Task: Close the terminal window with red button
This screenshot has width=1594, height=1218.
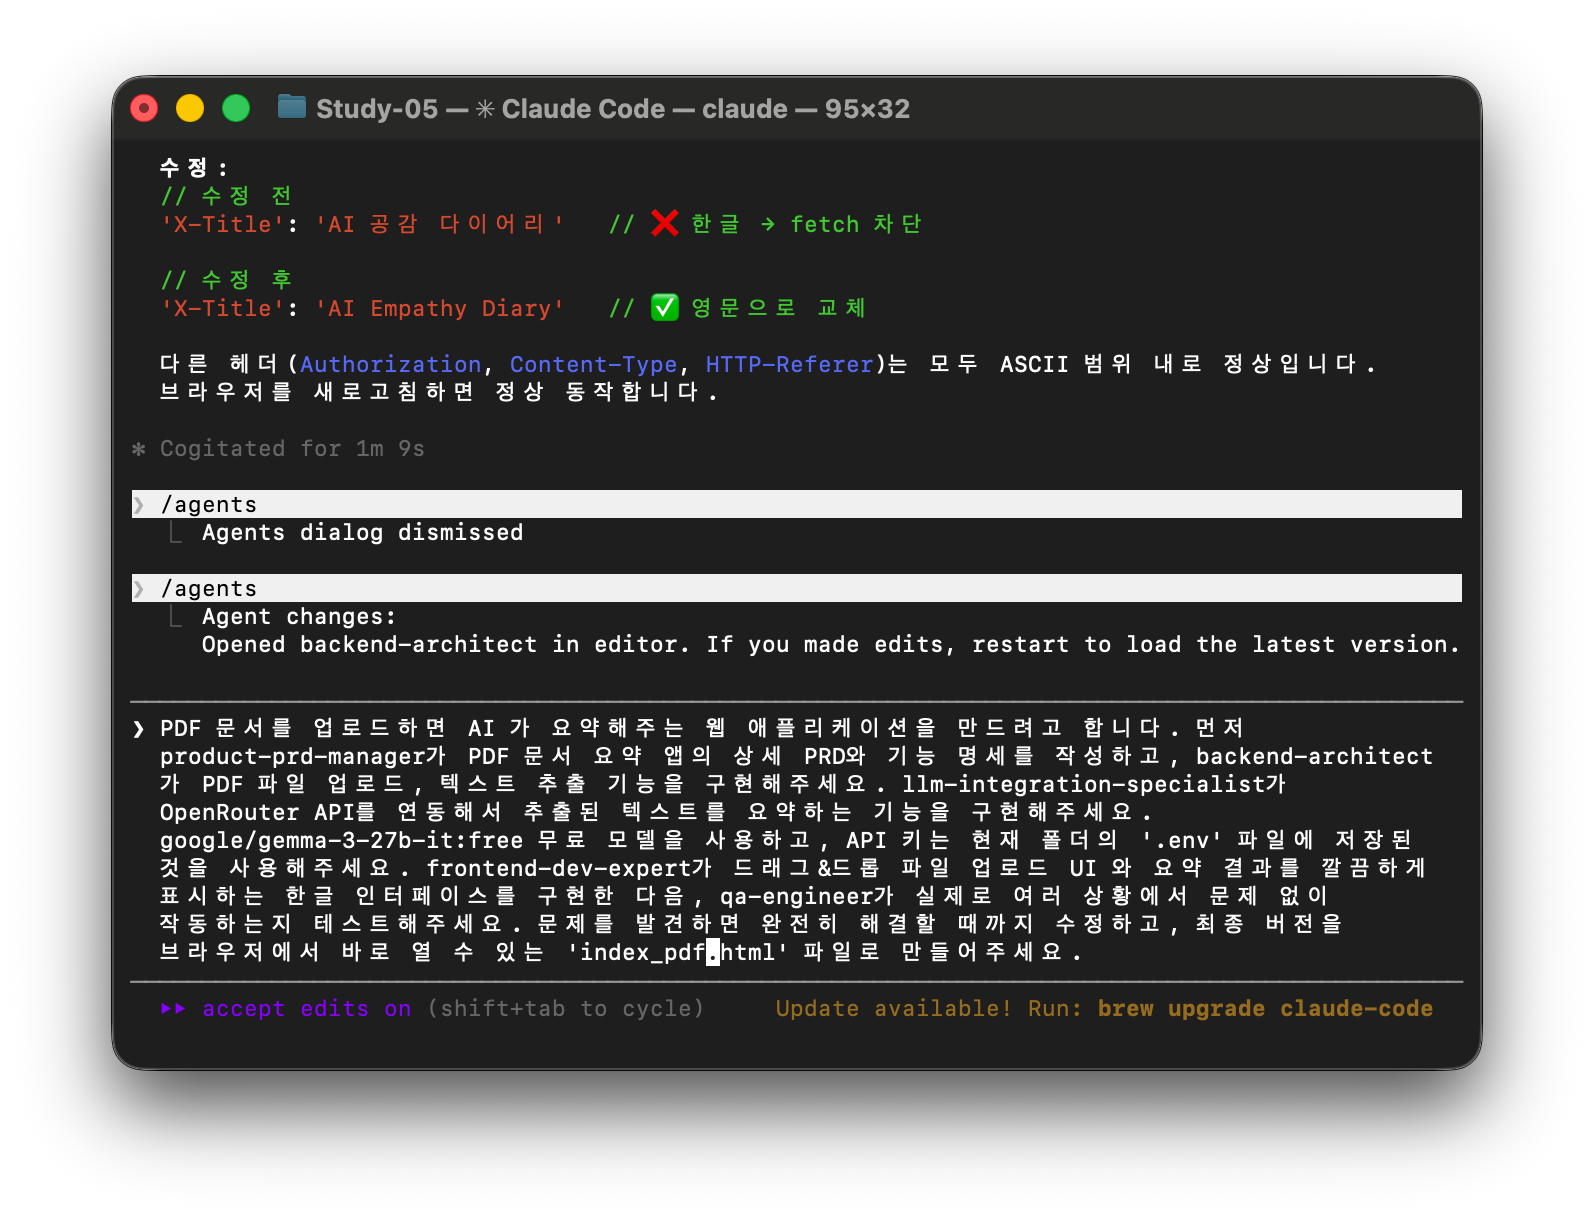Action: point(144,108)
